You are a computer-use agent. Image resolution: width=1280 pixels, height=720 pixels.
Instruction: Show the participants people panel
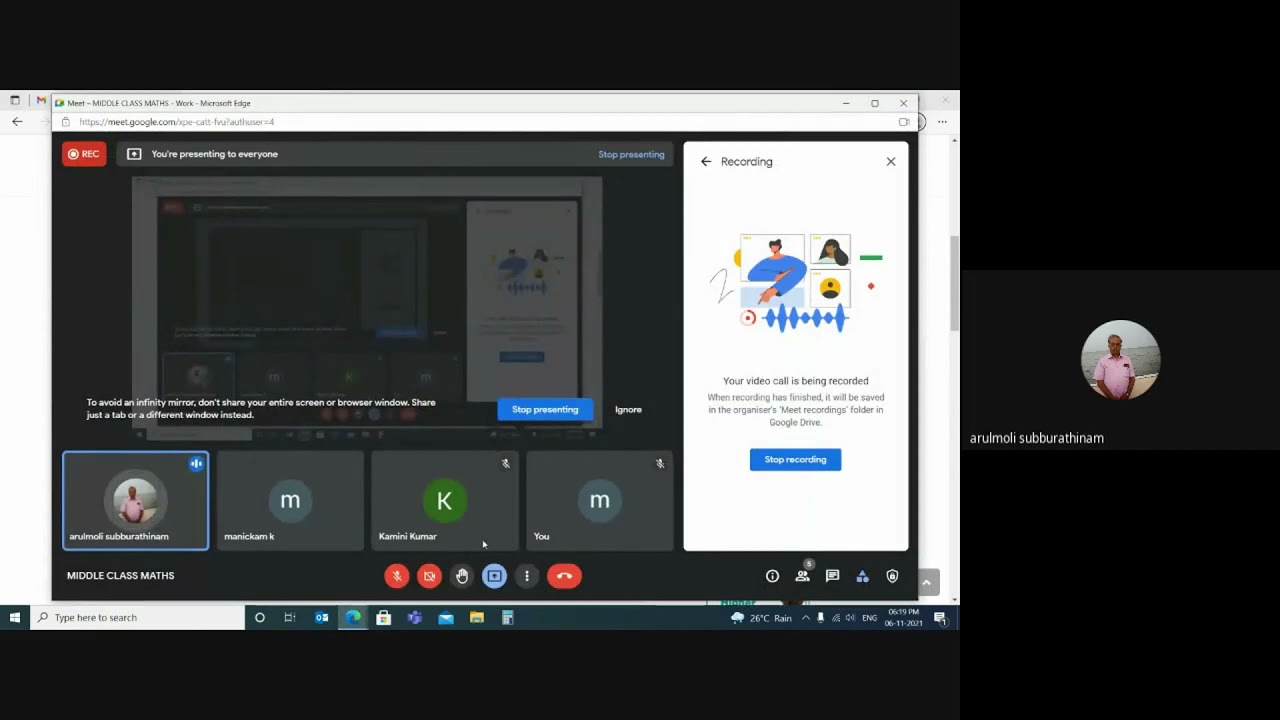tap(802, 576)
